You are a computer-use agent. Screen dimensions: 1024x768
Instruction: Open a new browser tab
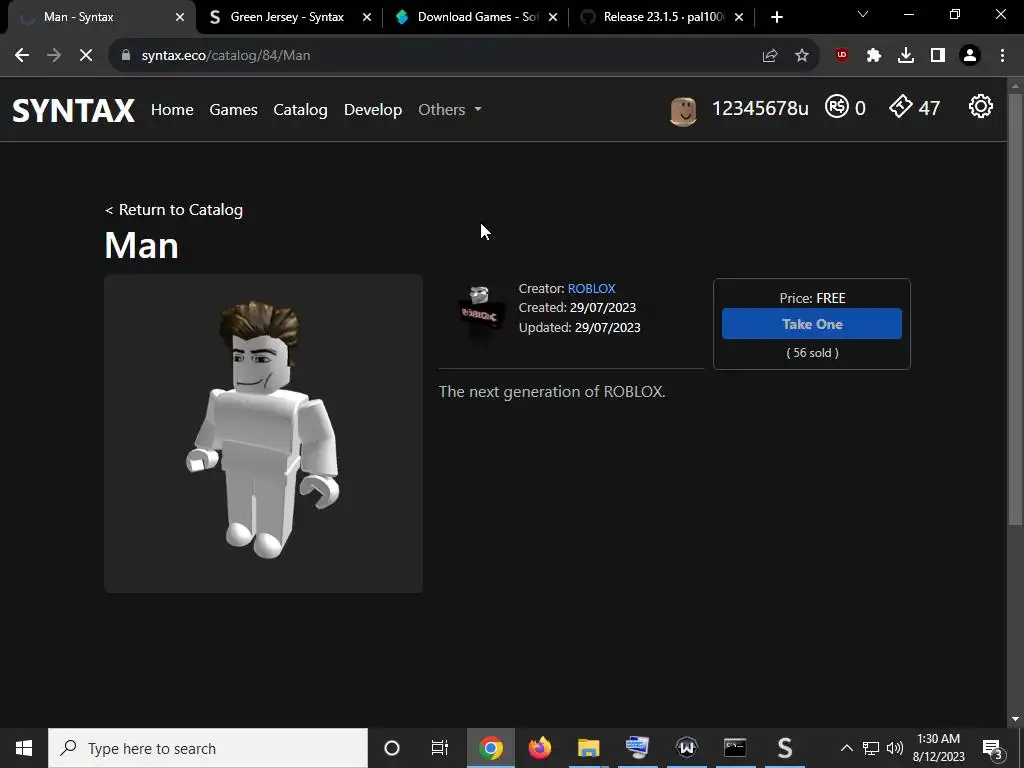[x=776, y=17]
